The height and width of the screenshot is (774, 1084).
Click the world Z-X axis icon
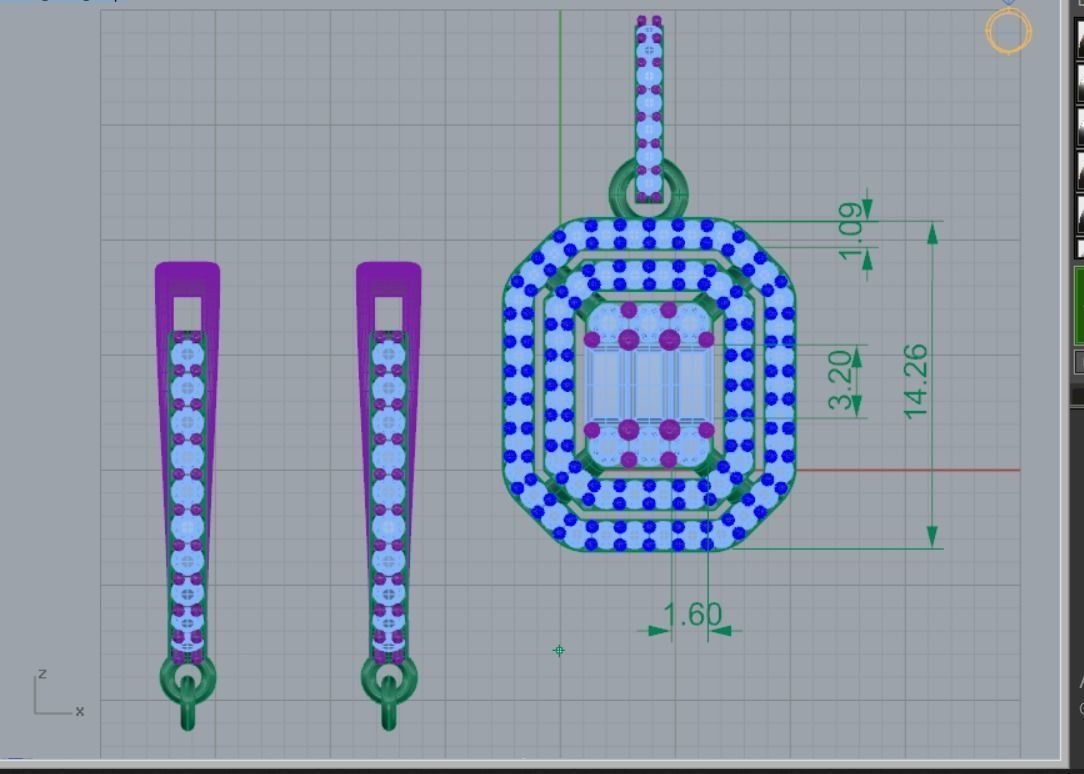pos(58,692)
